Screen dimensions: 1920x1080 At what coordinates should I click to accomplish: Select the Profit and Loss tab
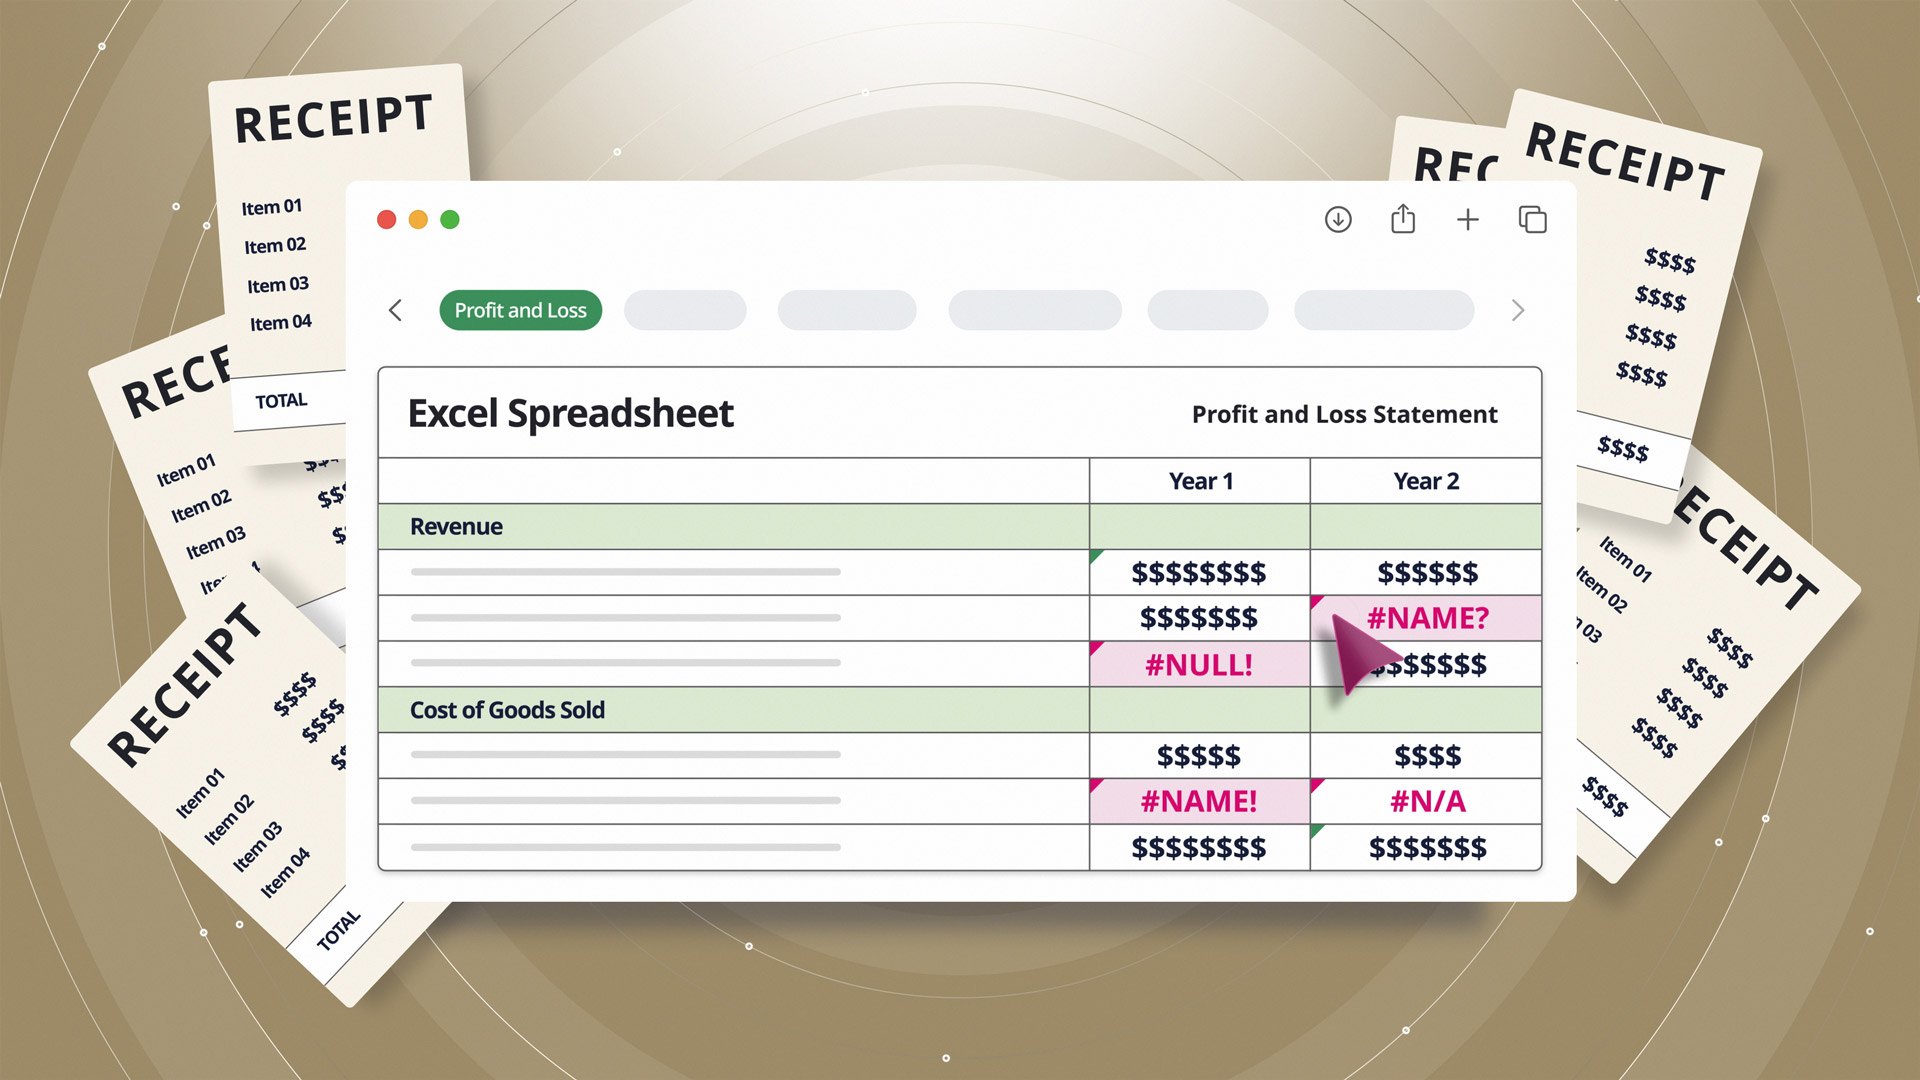[x=520, y=310]
